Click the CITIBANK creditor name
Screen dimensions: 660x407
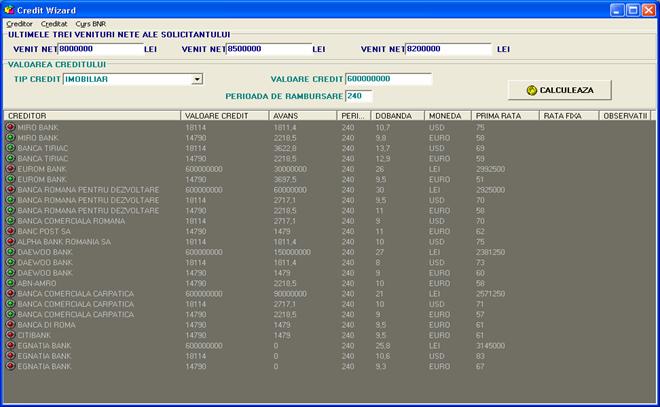pyautogui.click(x=34, y=335)
